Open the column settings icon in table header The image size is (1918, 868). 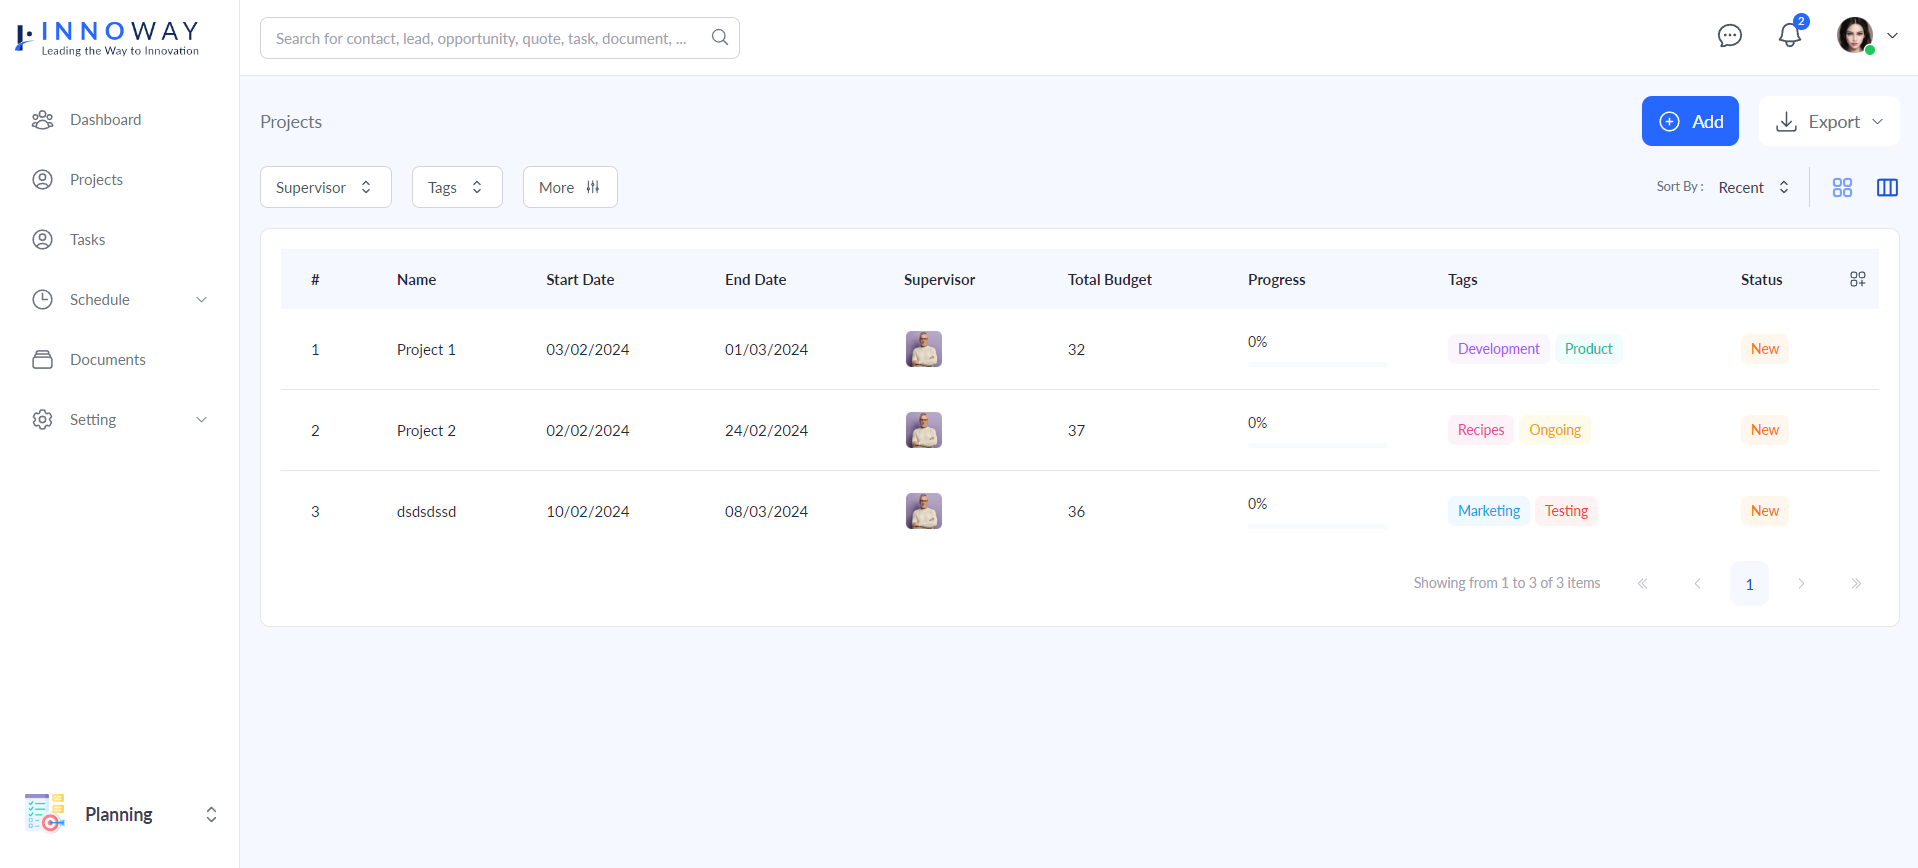pyautogui.click(x=1857, y=279)
